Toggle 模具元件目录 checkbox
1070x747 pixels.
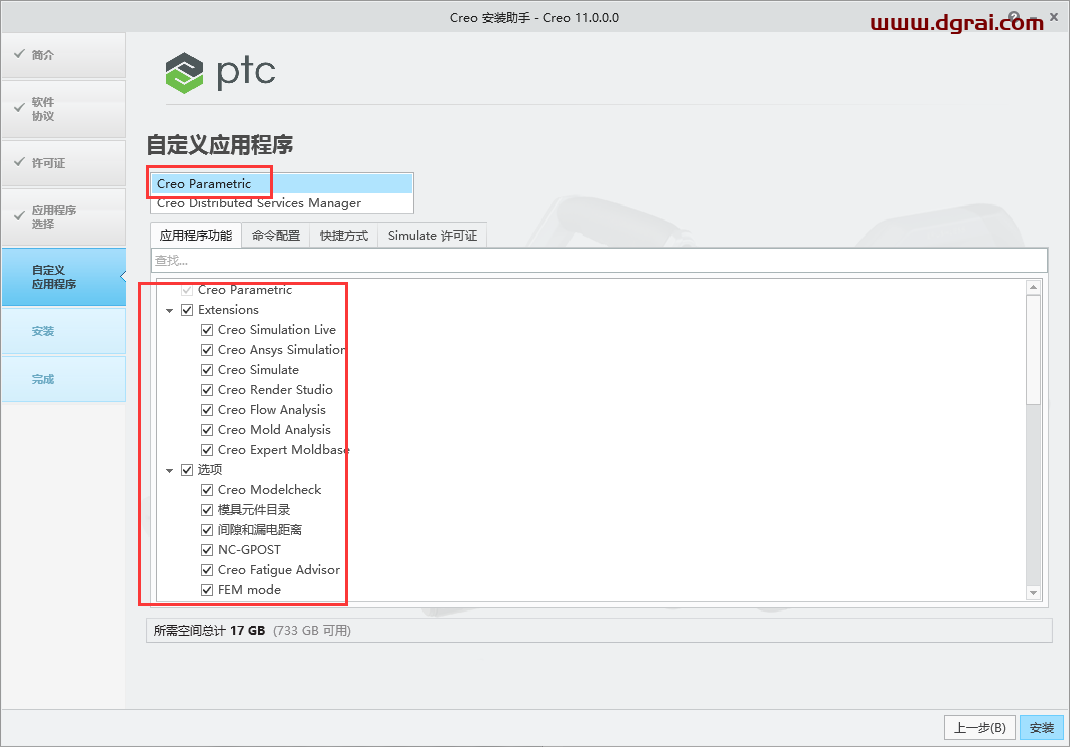click(207, 510)
